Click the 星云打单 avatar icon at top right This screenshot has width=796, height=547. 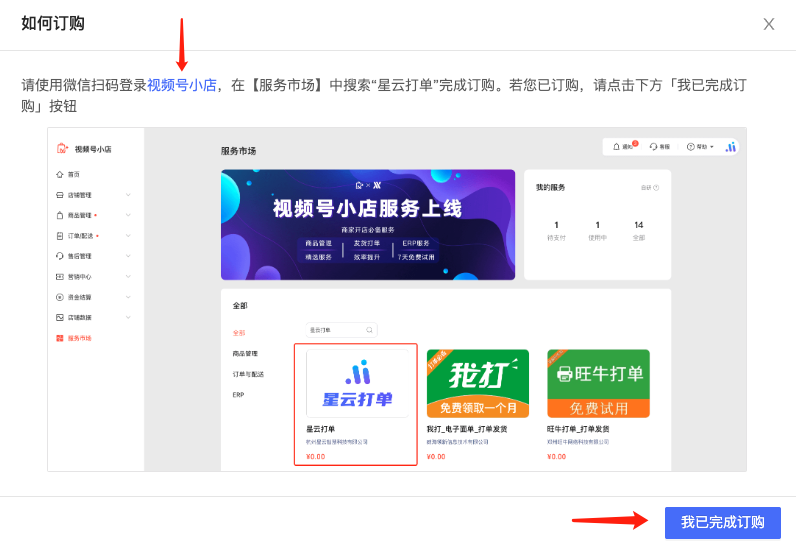click(731, 147)
